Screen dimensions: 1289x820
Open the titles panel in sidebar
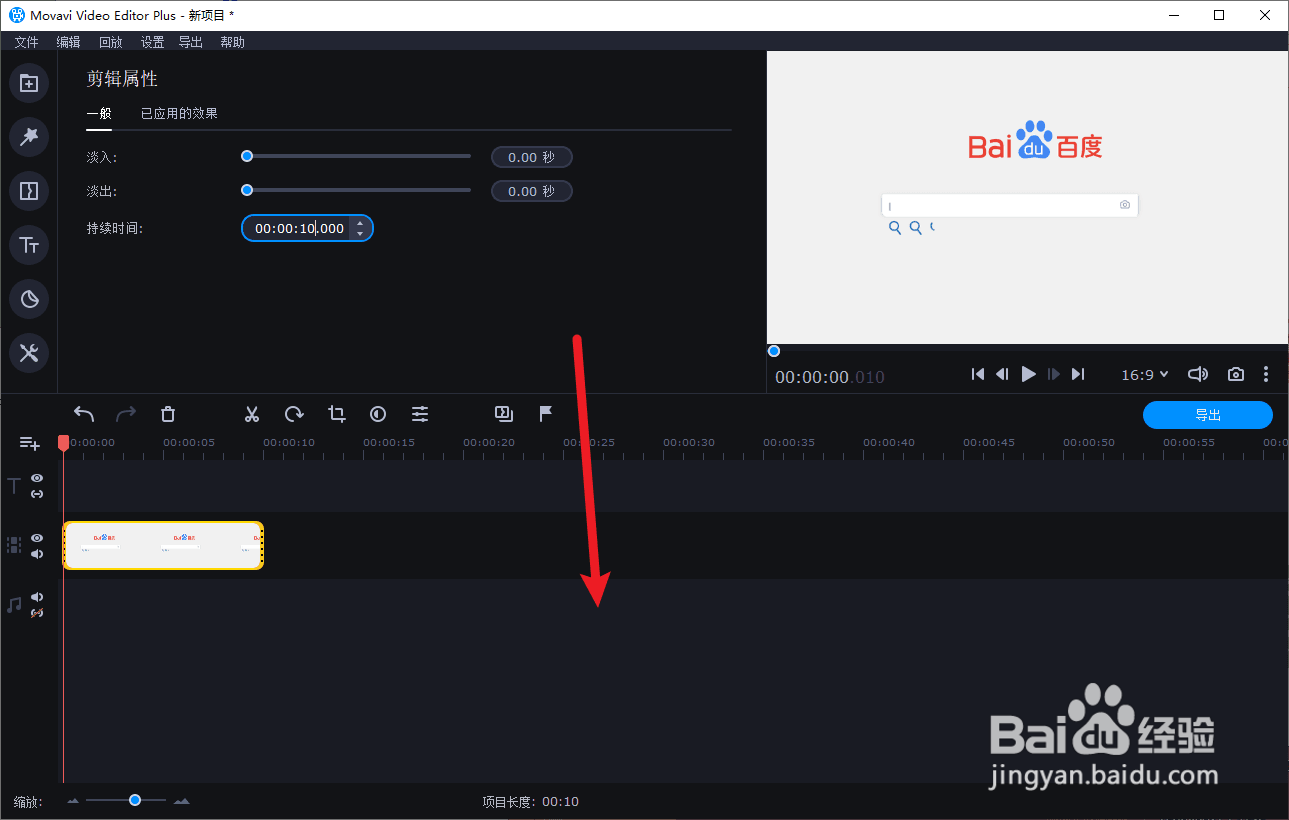point(29,245)
